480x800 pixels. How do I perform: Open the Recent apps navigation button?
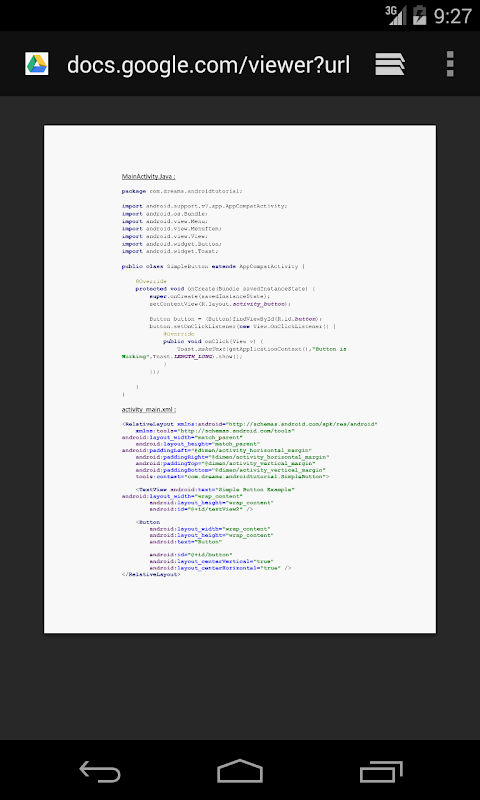click(x=381, y=770)
